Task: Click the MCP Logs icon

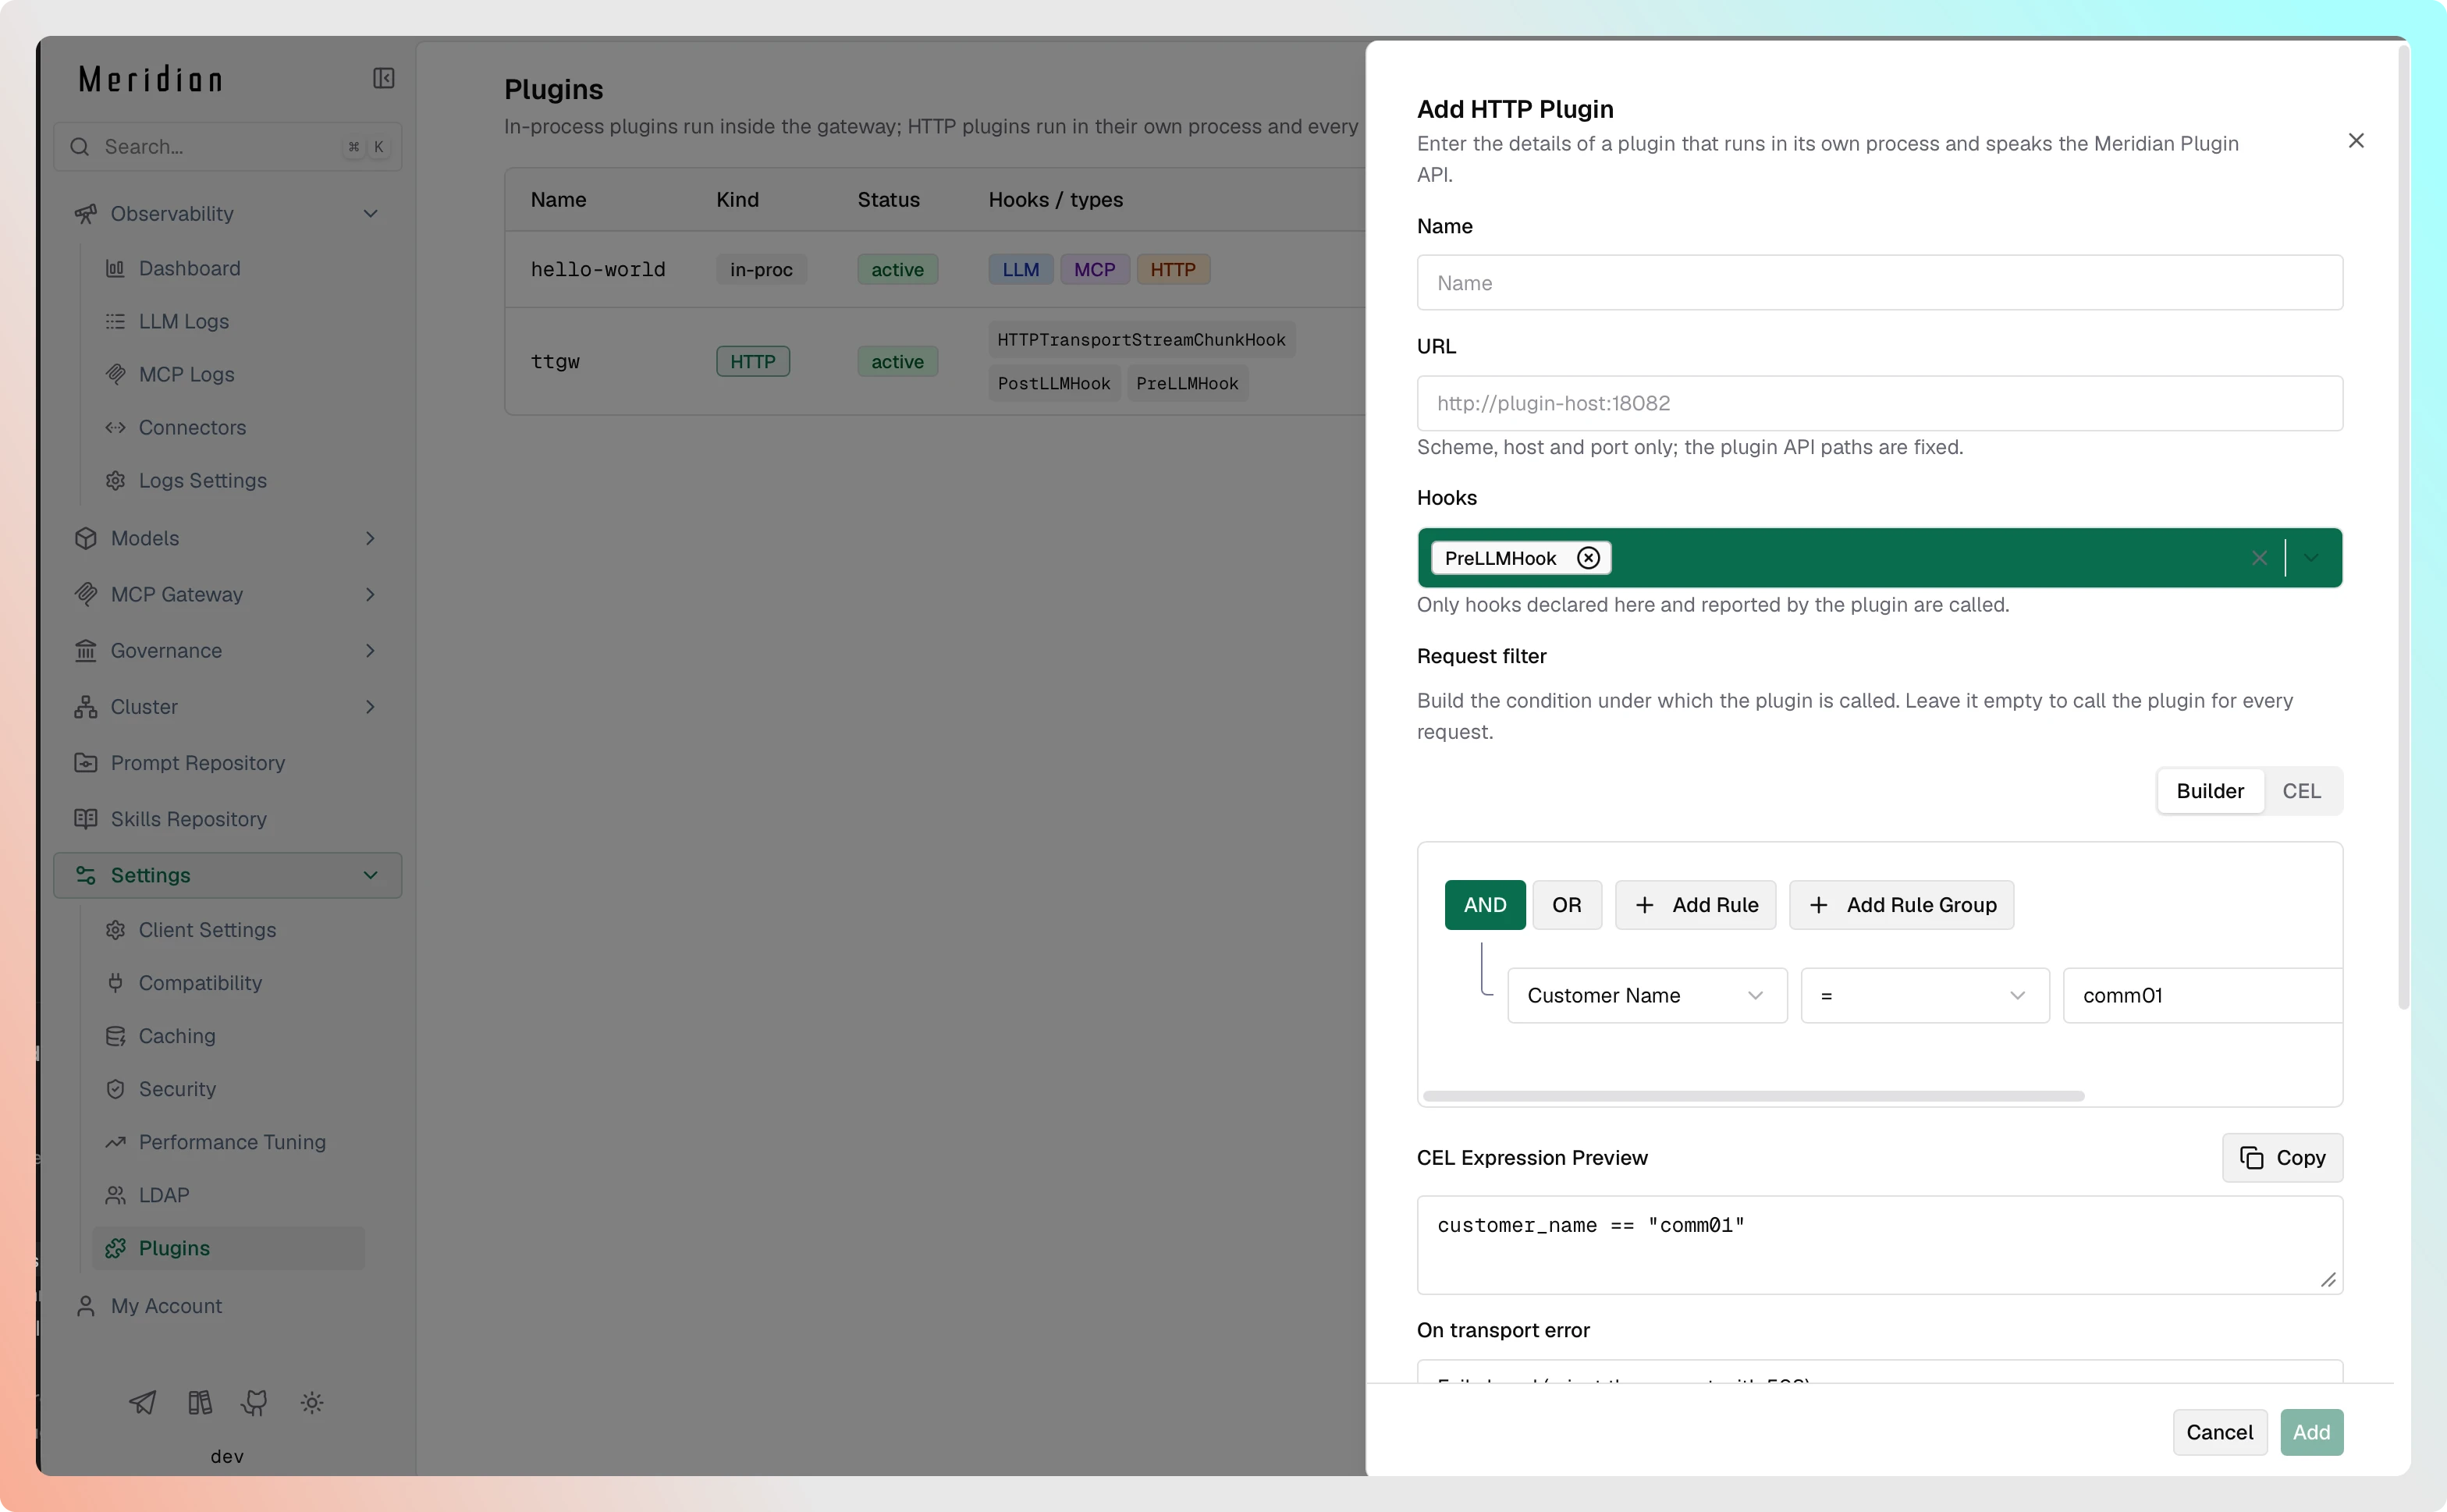Action: [x=115, y=374]
